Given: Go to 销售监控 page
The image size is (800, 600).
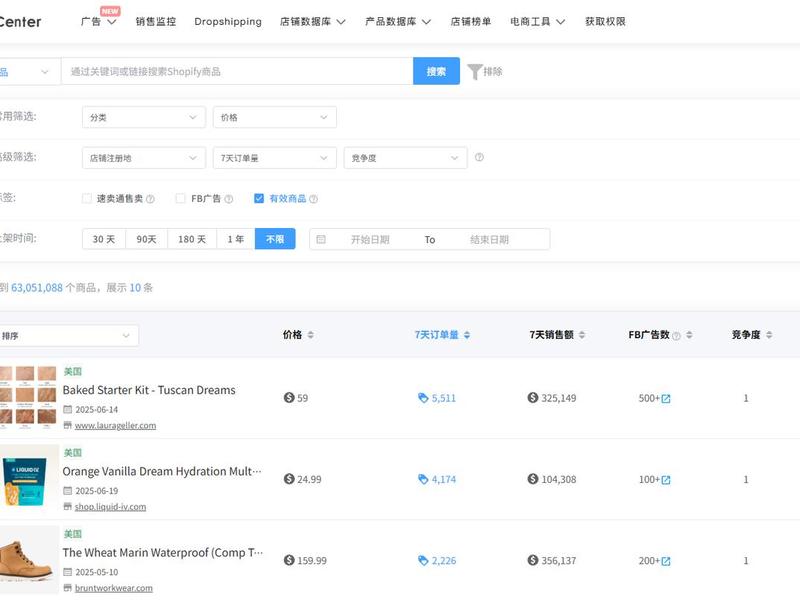Looking at the screenshot, I should [156, 21].
